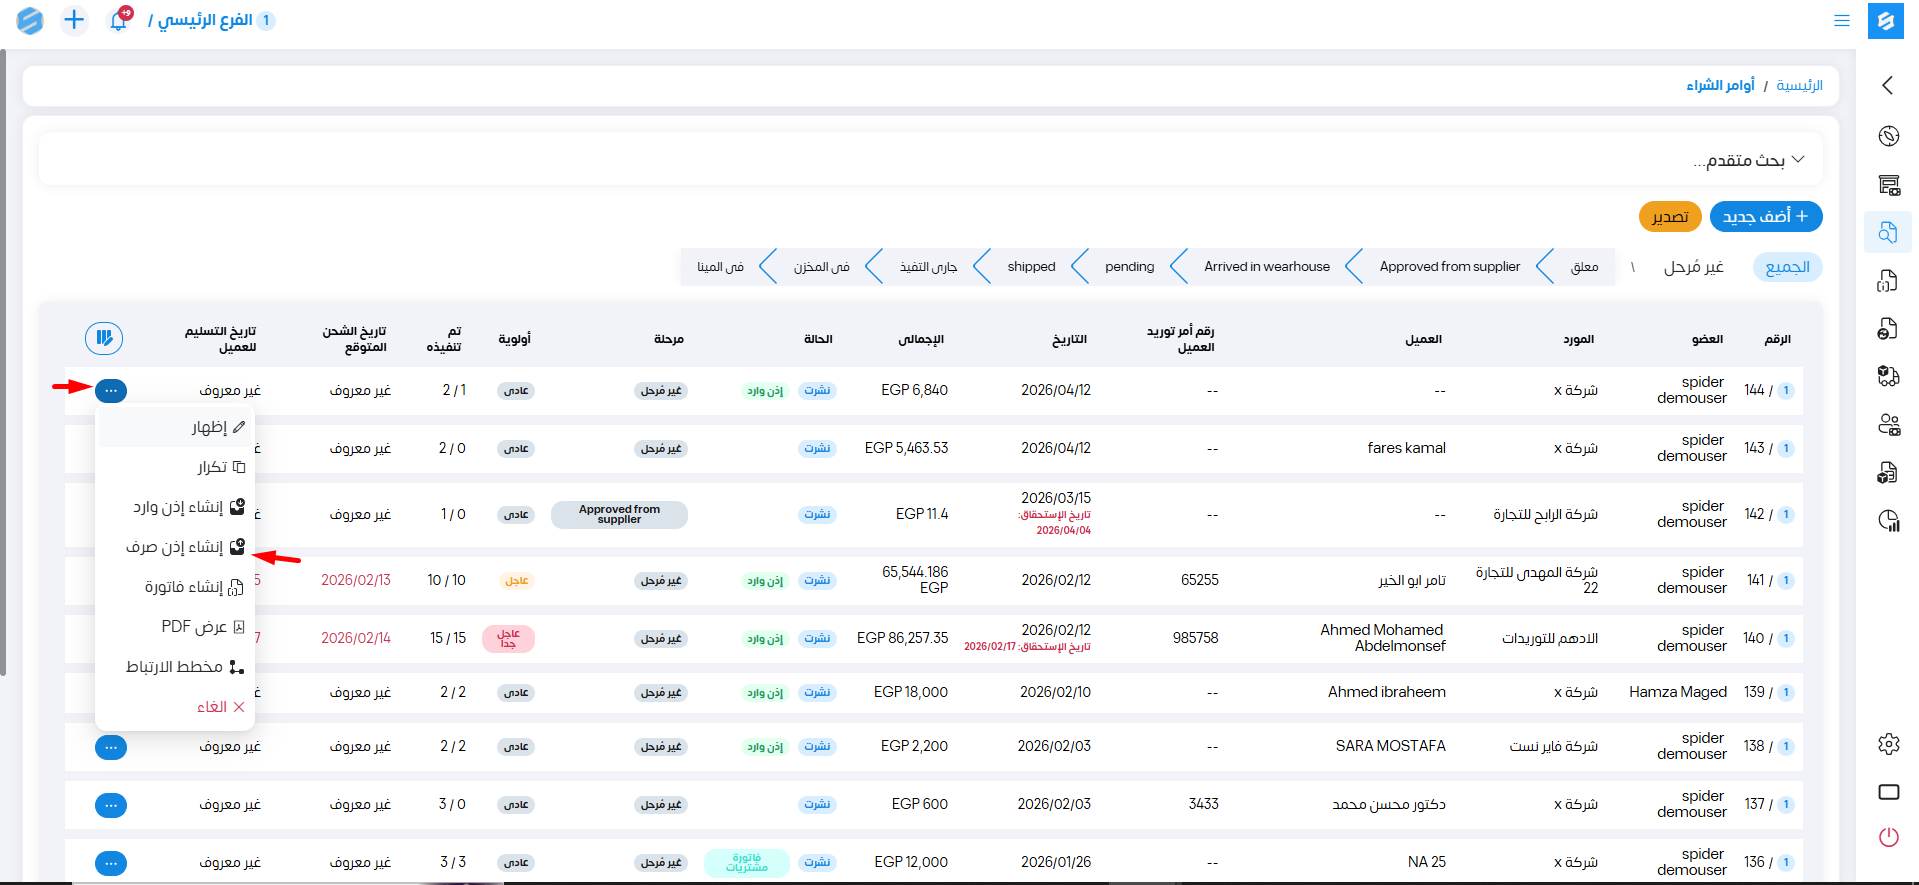The width and height of the screenshot is (1919, 885).
Task: Switch to Approved from supplier stage tab
Action: pos(1449,267)
